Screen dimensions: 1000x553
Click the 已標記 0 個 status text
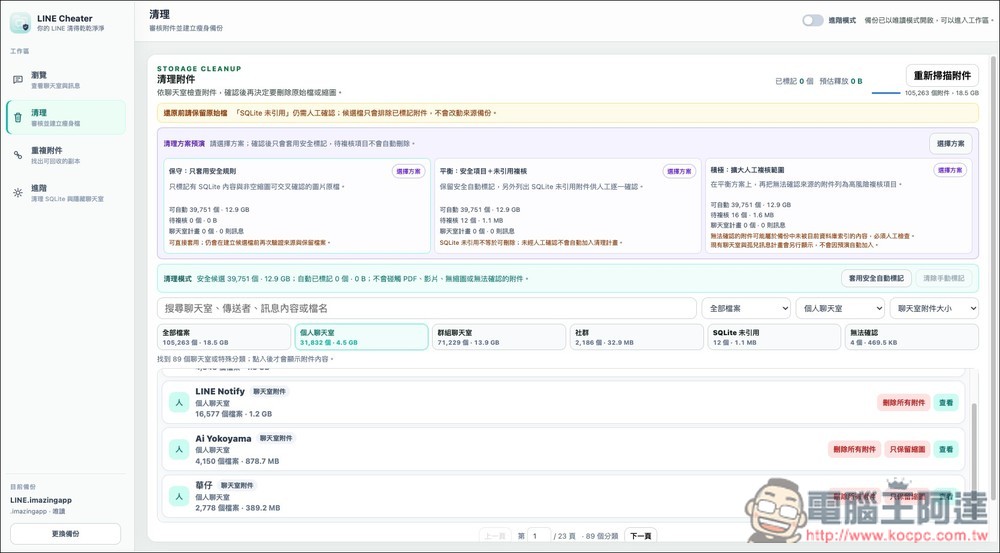pyautogui.click(x=794, y=81)
